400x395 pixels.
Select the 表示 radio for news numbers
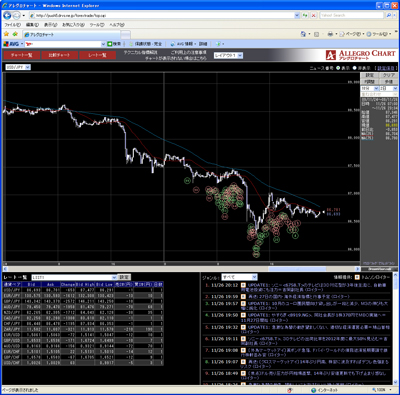click(x=338, y=68)
